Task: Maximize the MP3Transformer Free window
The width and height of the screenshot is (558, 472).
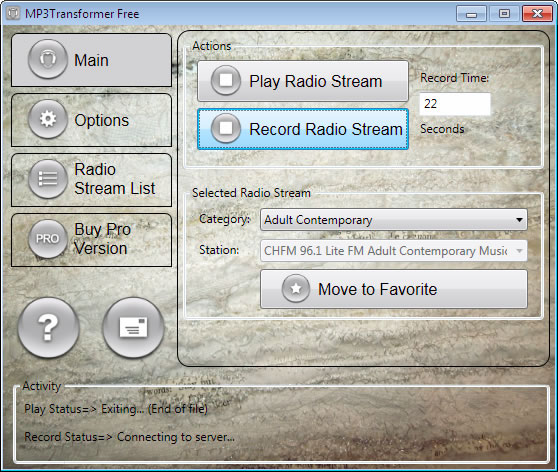Action: tap(504, 14)
